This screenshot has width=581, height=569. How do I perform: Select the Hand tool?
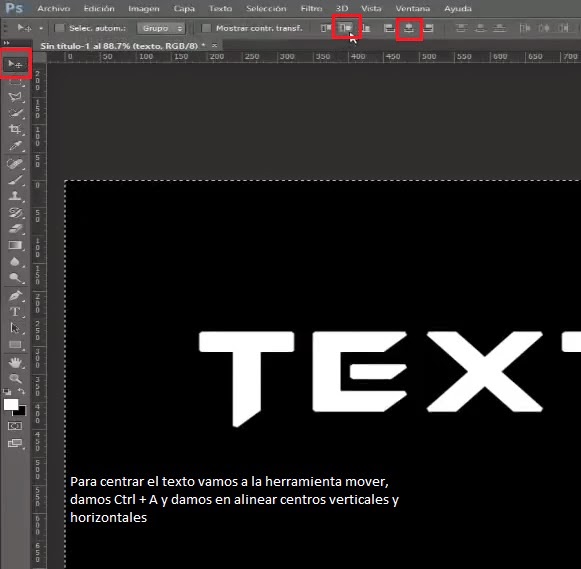[x=15, y=362]
